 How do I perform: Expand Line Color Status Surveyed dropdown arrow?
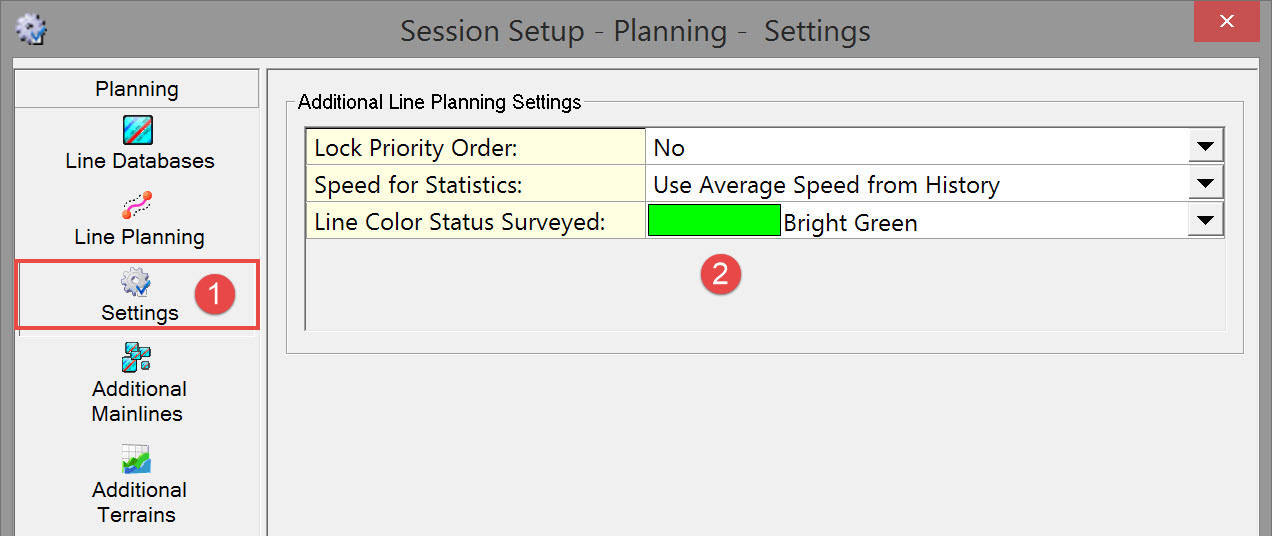[x=1206, y=221]
